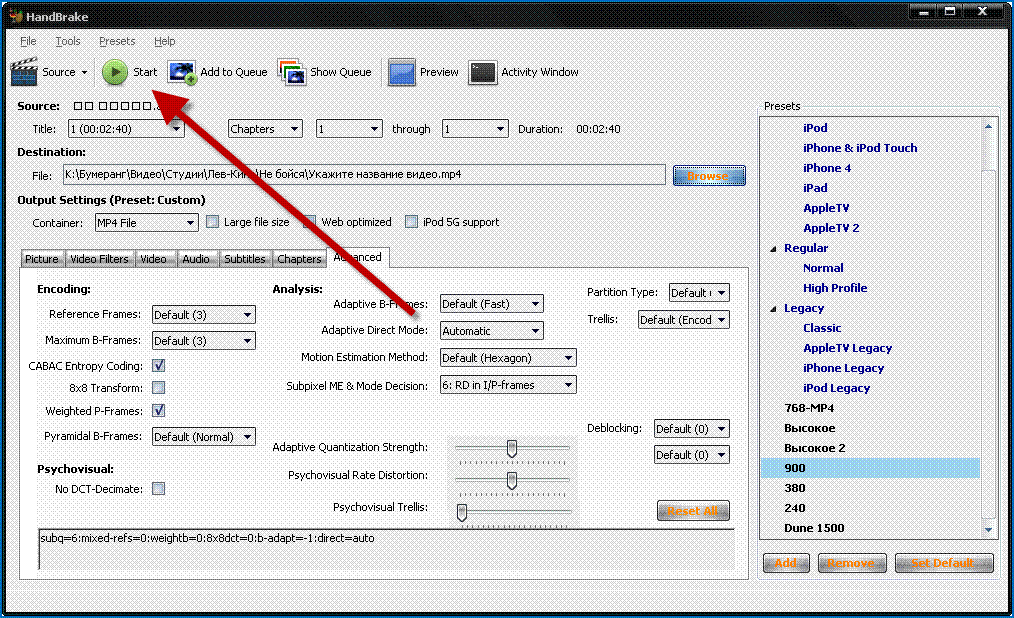Click the Set Default button
The height and width of the screenshot is (618, 1014).
[944, 563]
